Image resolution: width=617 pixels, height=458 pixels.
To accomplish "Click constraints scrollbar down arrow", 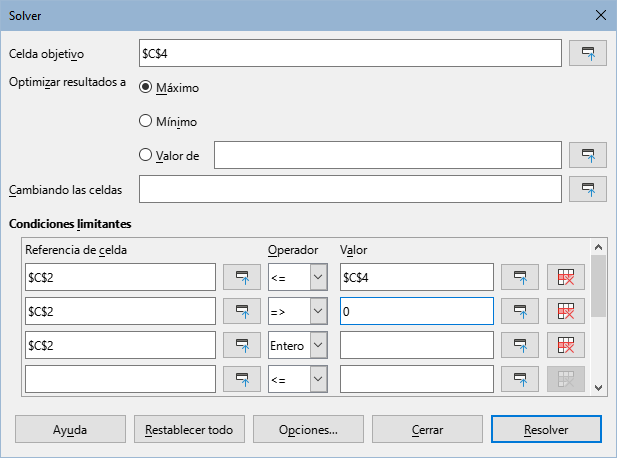I will (x=599, y=388).
